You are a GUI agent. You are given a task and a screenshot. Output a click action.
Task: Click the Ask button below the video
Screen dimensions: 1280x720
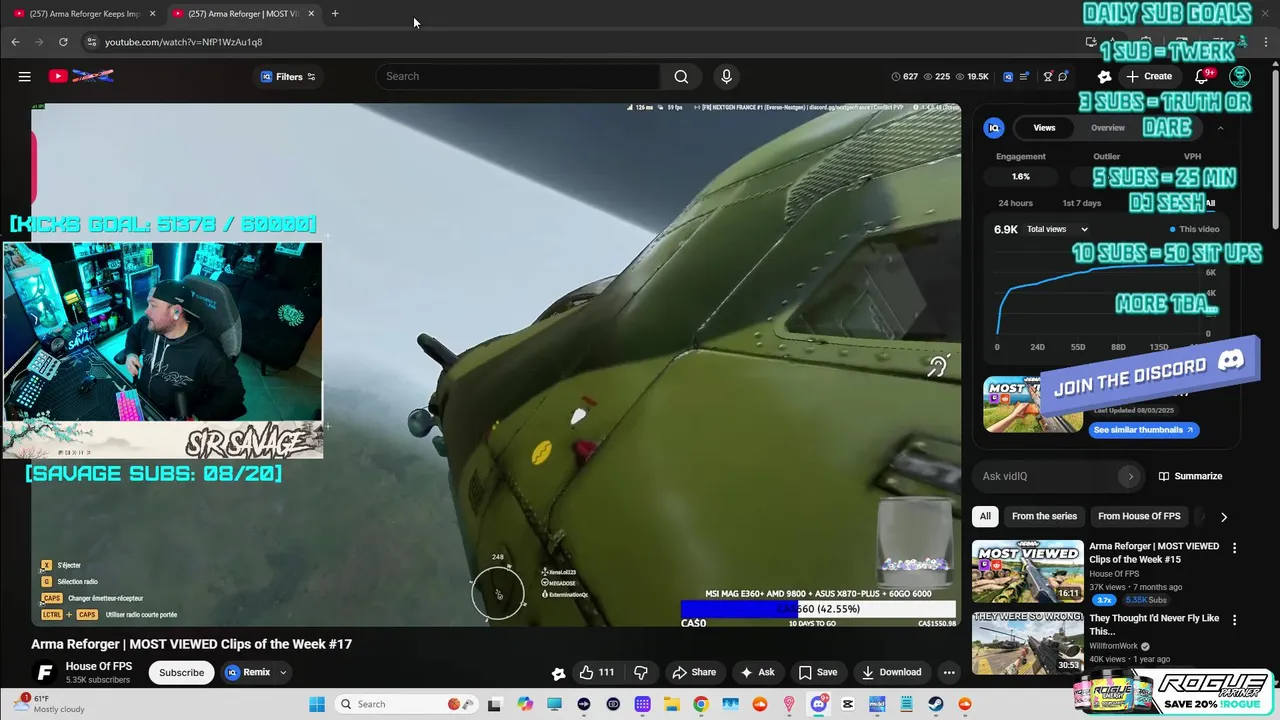757,672
